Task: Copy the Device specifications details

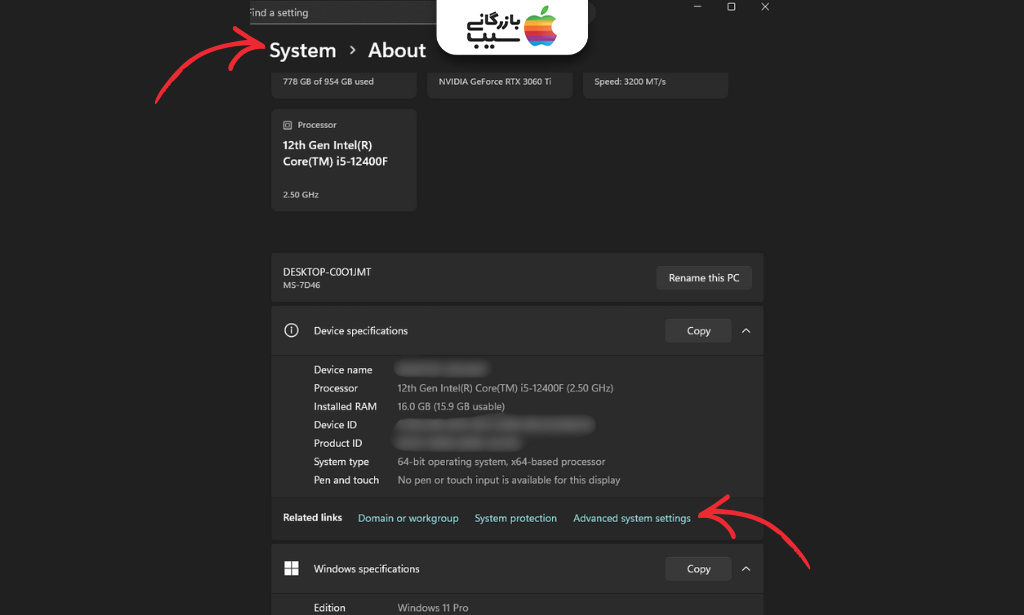Action: pos(698,330)
